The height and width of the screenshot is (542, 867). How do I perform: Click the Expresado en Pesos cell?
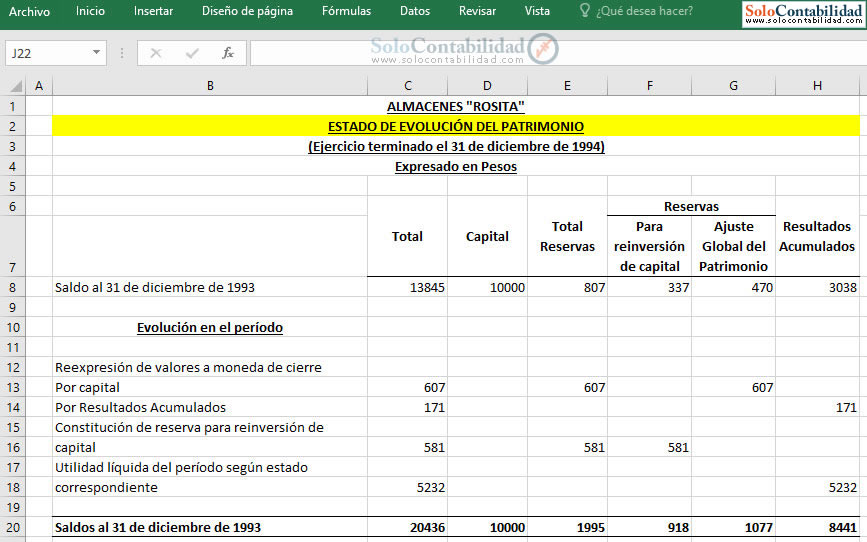point(456,166)
